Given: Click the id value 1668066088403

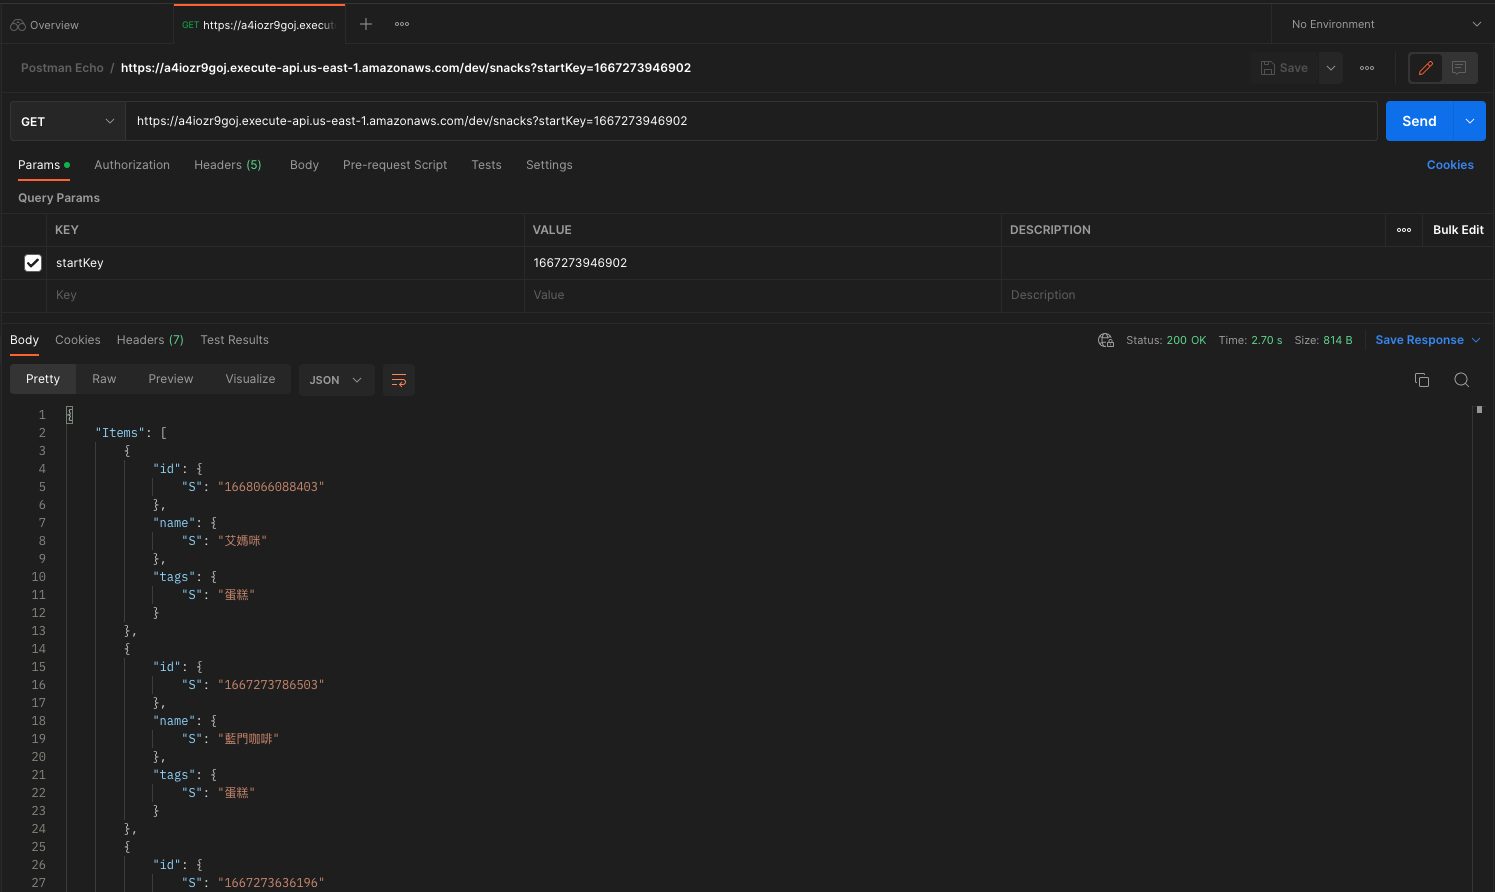Looking at the screenshot, I should pos(271,487).
